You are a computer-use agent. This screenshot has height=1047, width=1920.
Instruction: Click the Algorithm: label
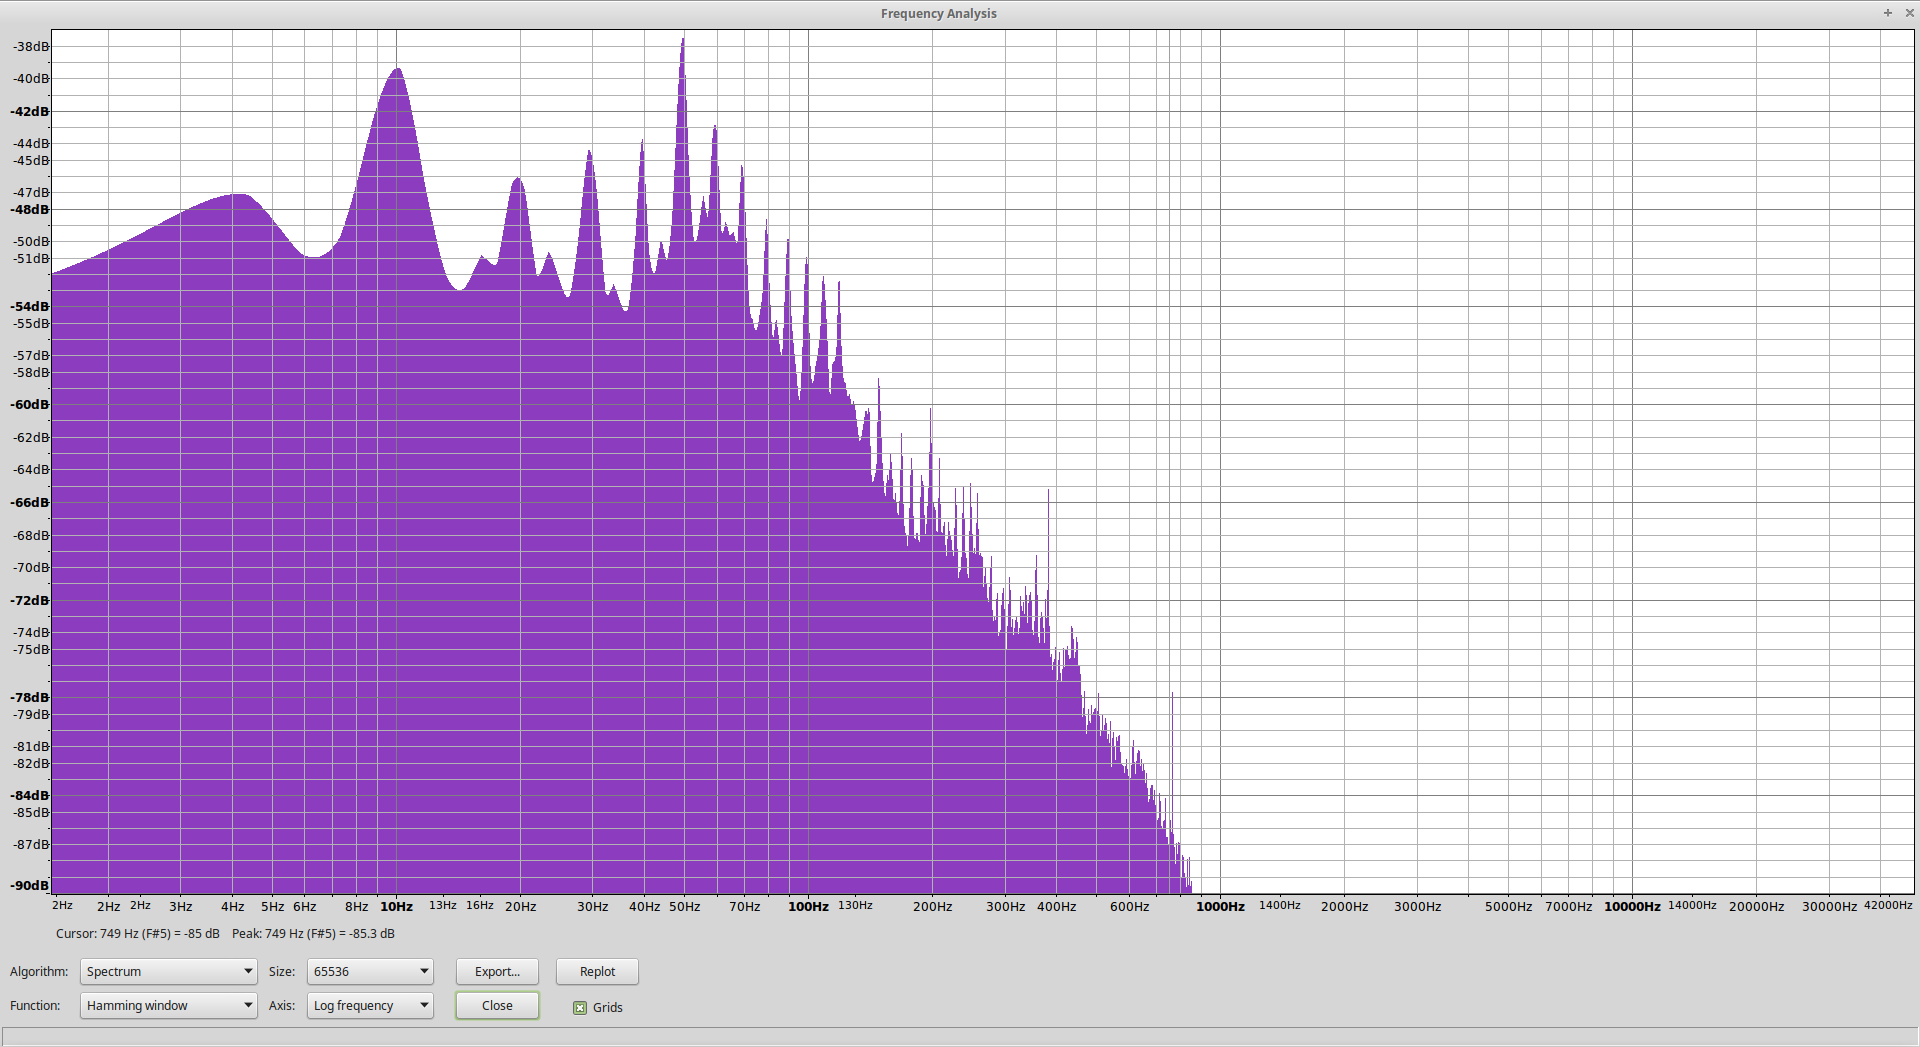click(x=39, y=971)
